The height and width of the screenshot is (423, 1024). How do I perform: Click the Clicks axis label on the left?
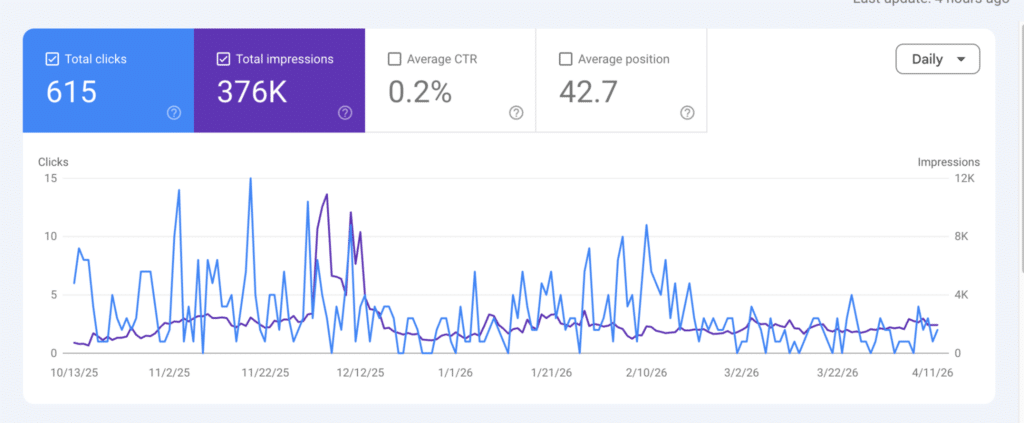pyautogui.click(x=53, y=162)
